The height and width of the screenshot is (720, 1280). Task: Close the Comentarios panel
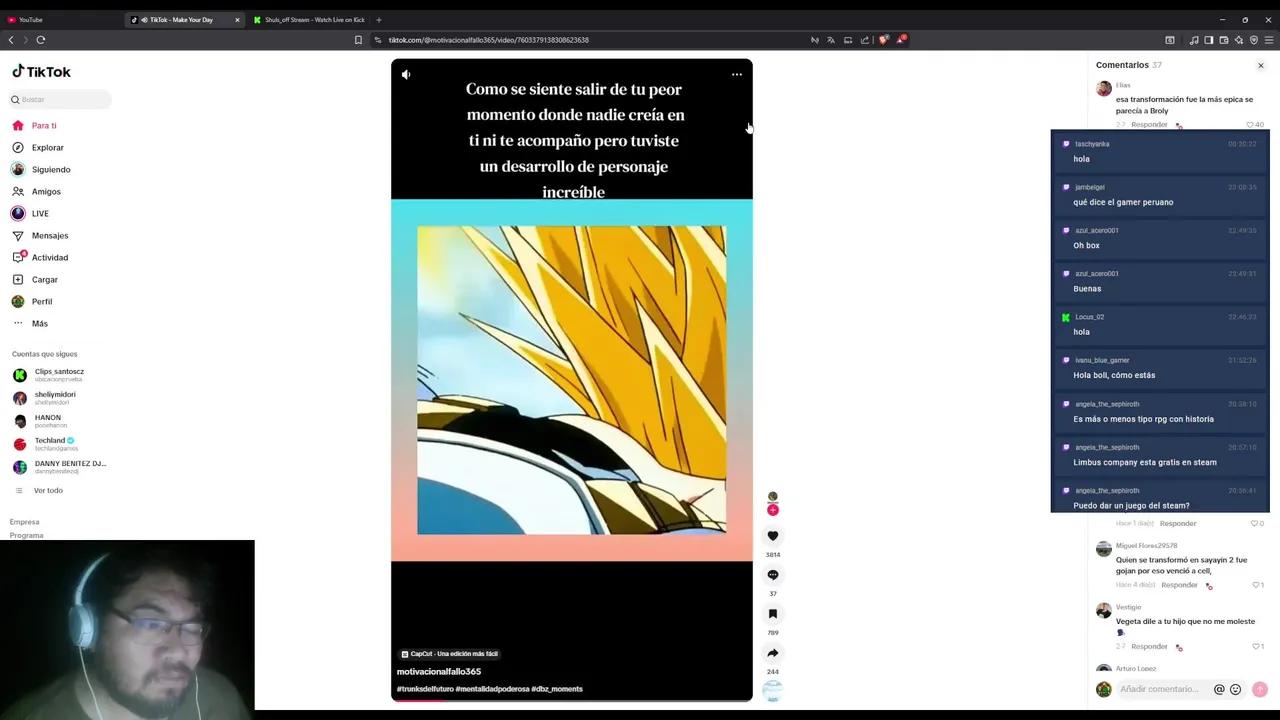1261,66
